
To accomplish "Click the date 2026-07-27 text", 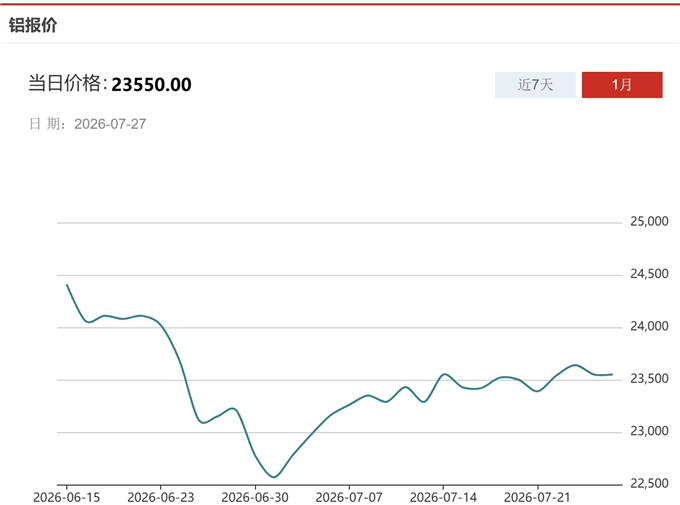I will pos(110,124).
